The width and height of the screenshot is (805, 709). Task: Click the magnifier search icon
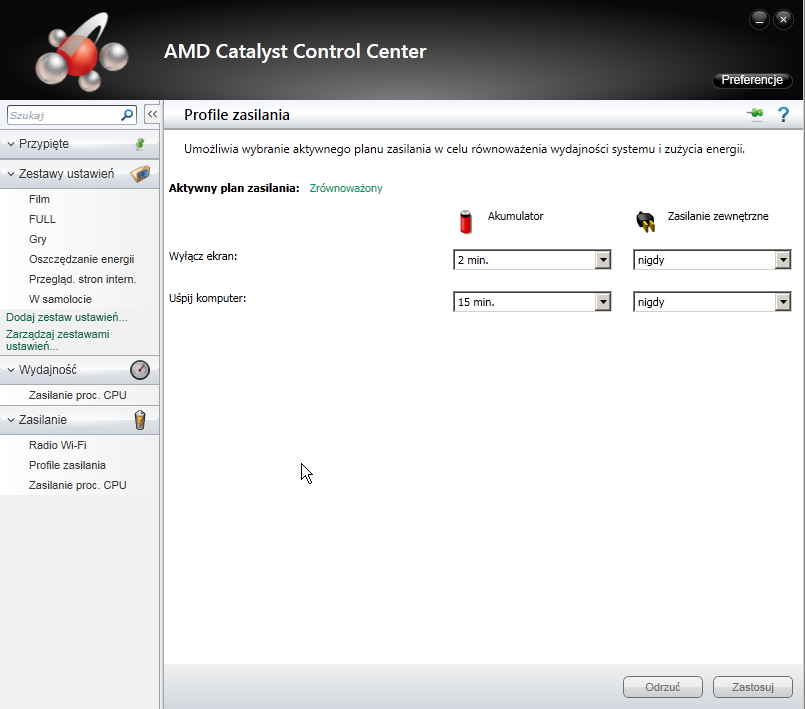(127, 115)
